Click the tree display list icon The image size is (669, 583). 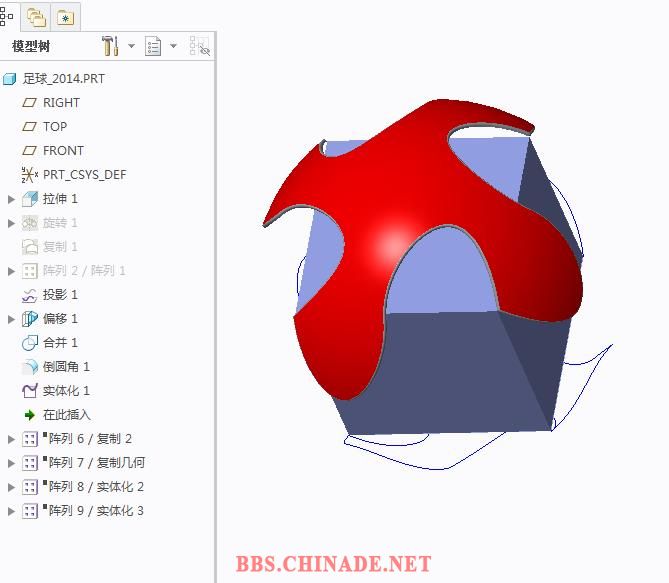(x=153, y=46)
